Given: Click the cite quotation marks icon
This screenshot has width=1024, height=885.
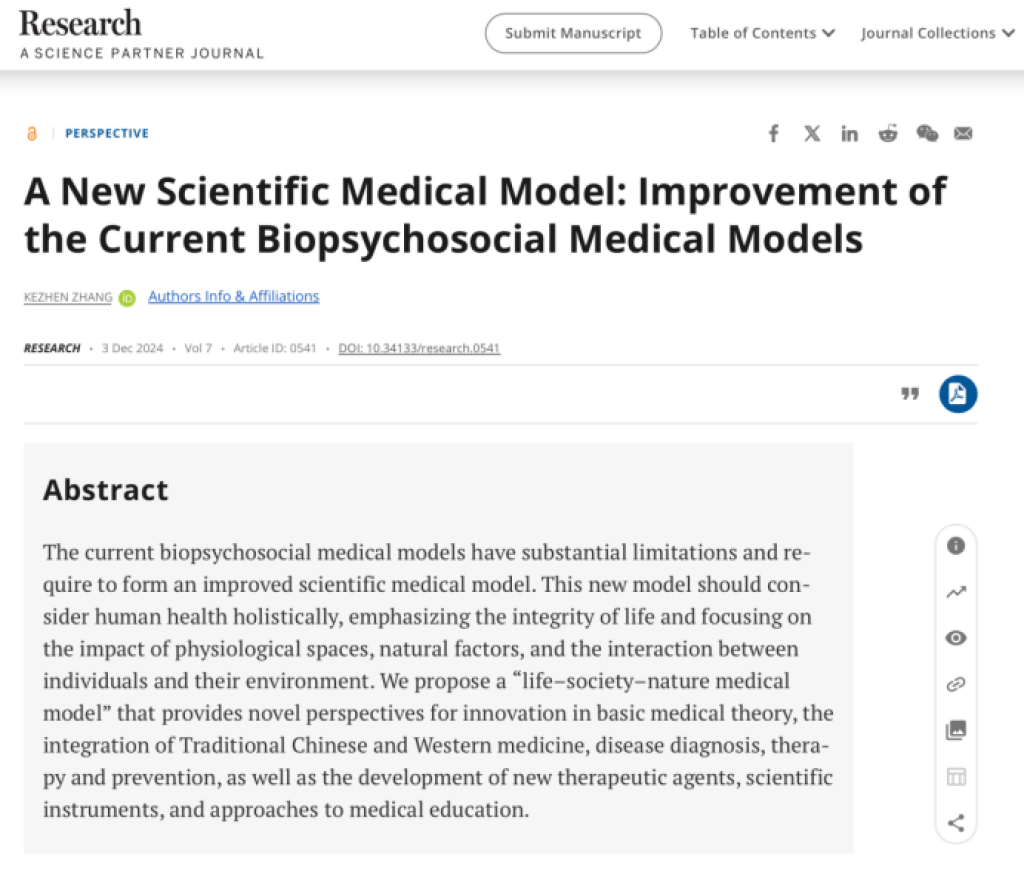Looking at the screenshot, I should coord(909,394).
